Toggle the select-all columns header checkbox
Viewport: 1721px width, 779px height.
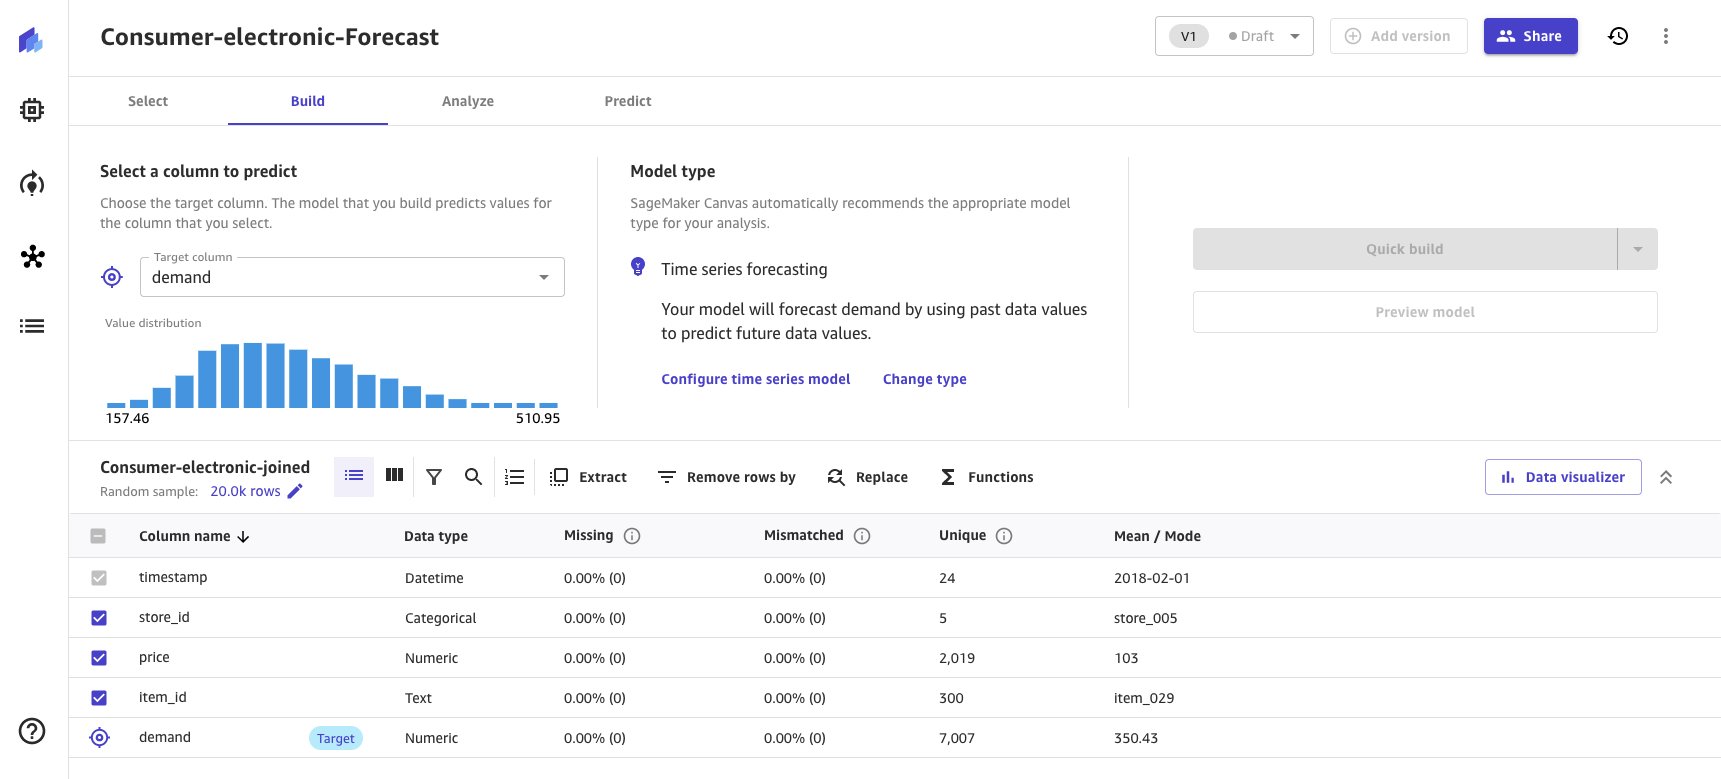click(98, 536)
